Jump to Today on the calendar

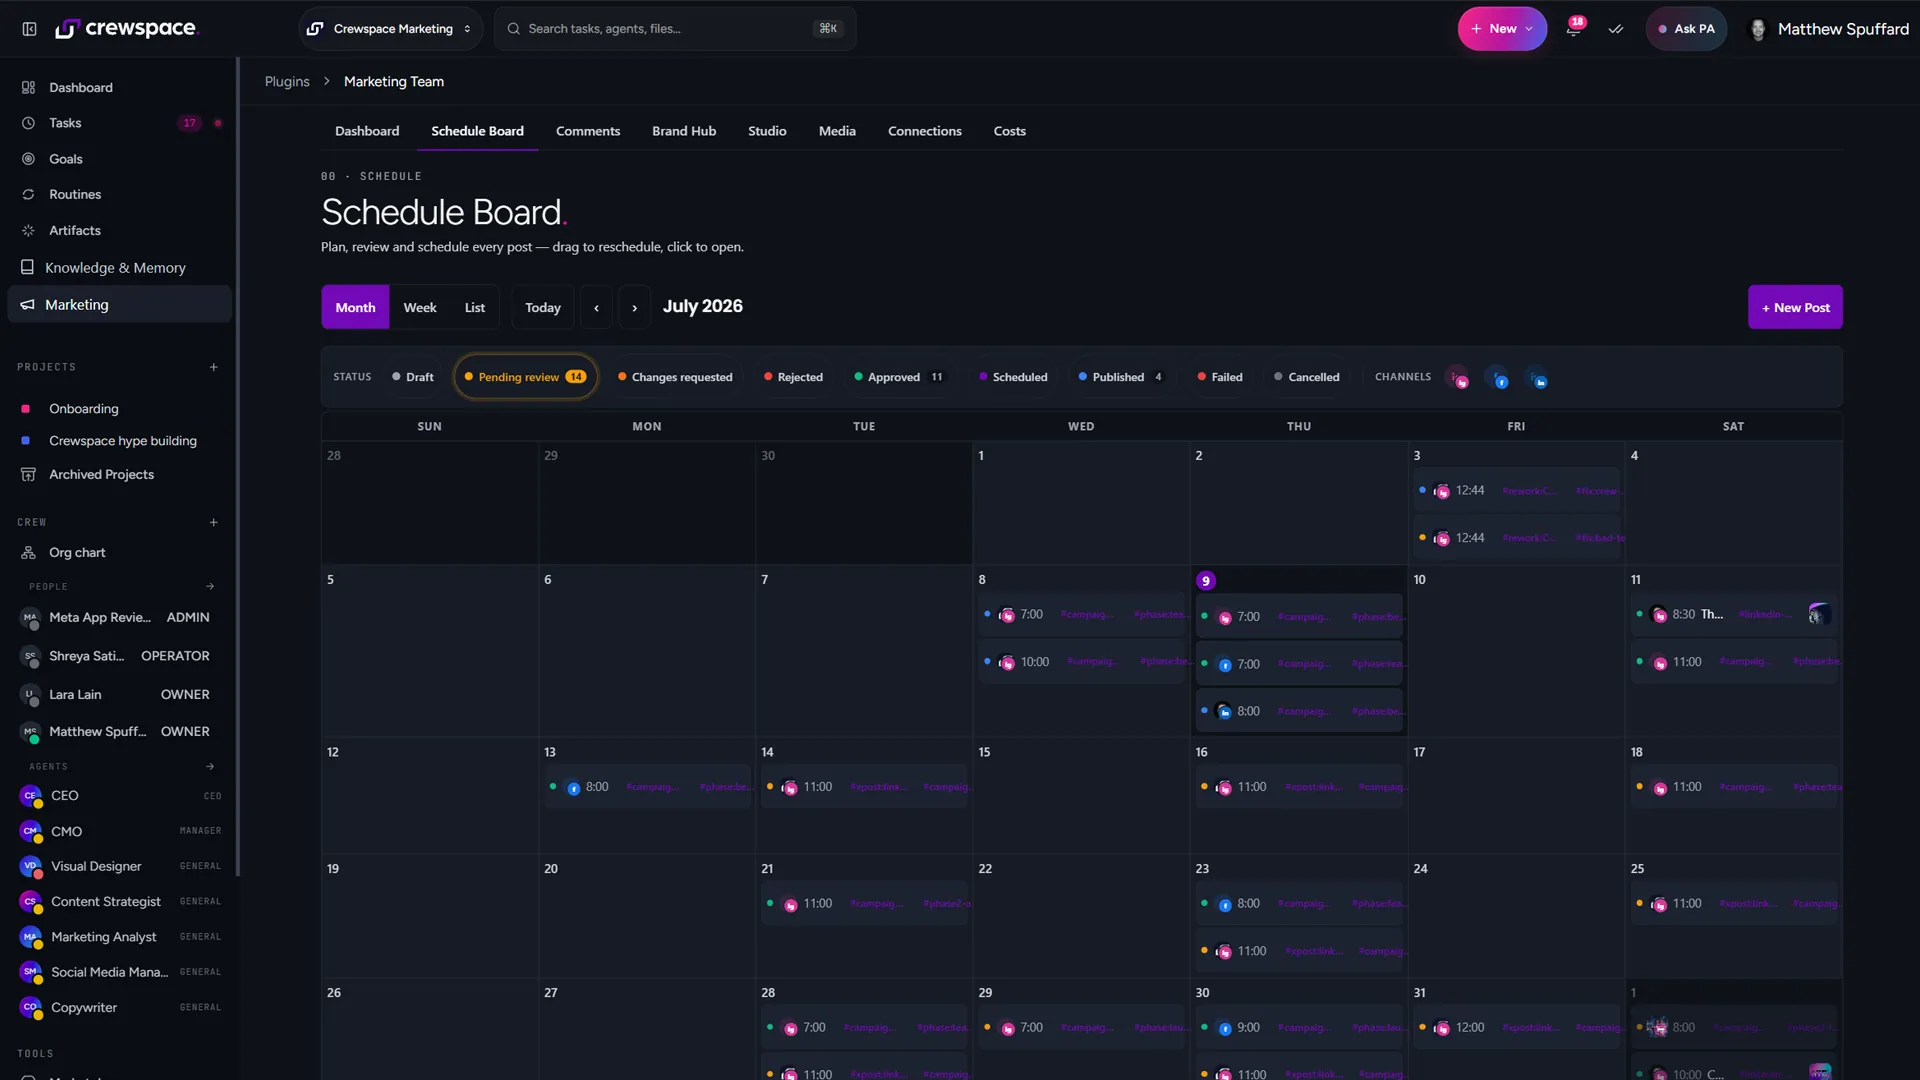[x=543, y=307]
